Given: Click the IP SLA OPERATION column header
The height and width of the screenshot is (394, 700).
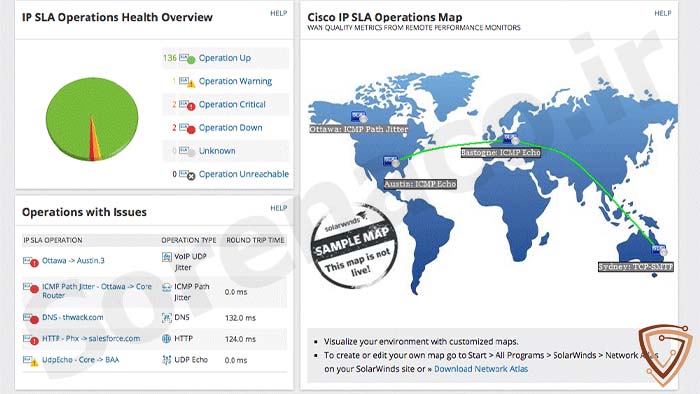Looking at the screenshot, I should [x=53, y=240].
